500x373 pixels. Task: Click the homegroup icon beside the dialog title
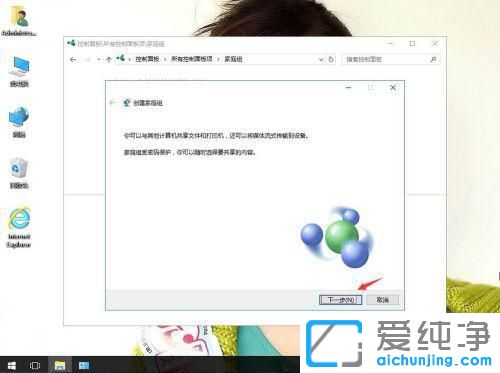click(x=127, y=103)
